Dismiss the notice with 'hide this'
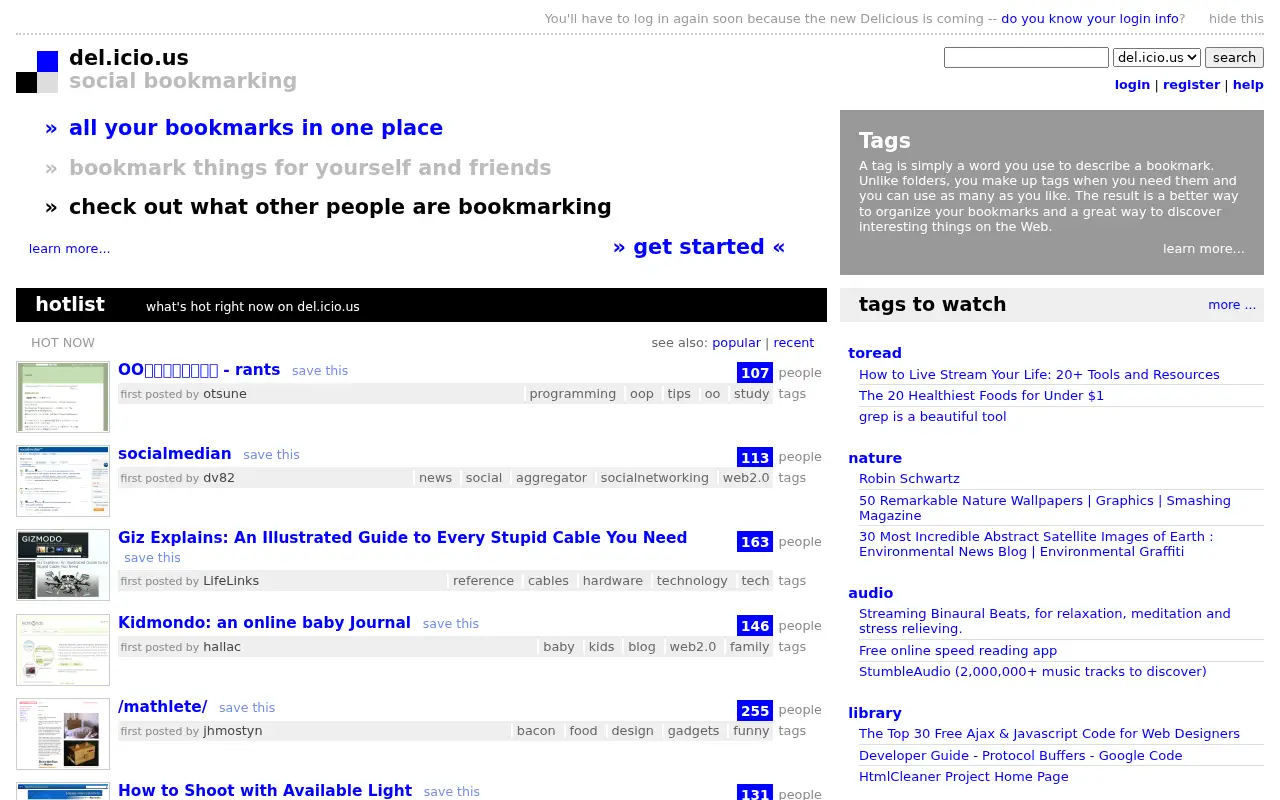 click(x=1236, y=18)
